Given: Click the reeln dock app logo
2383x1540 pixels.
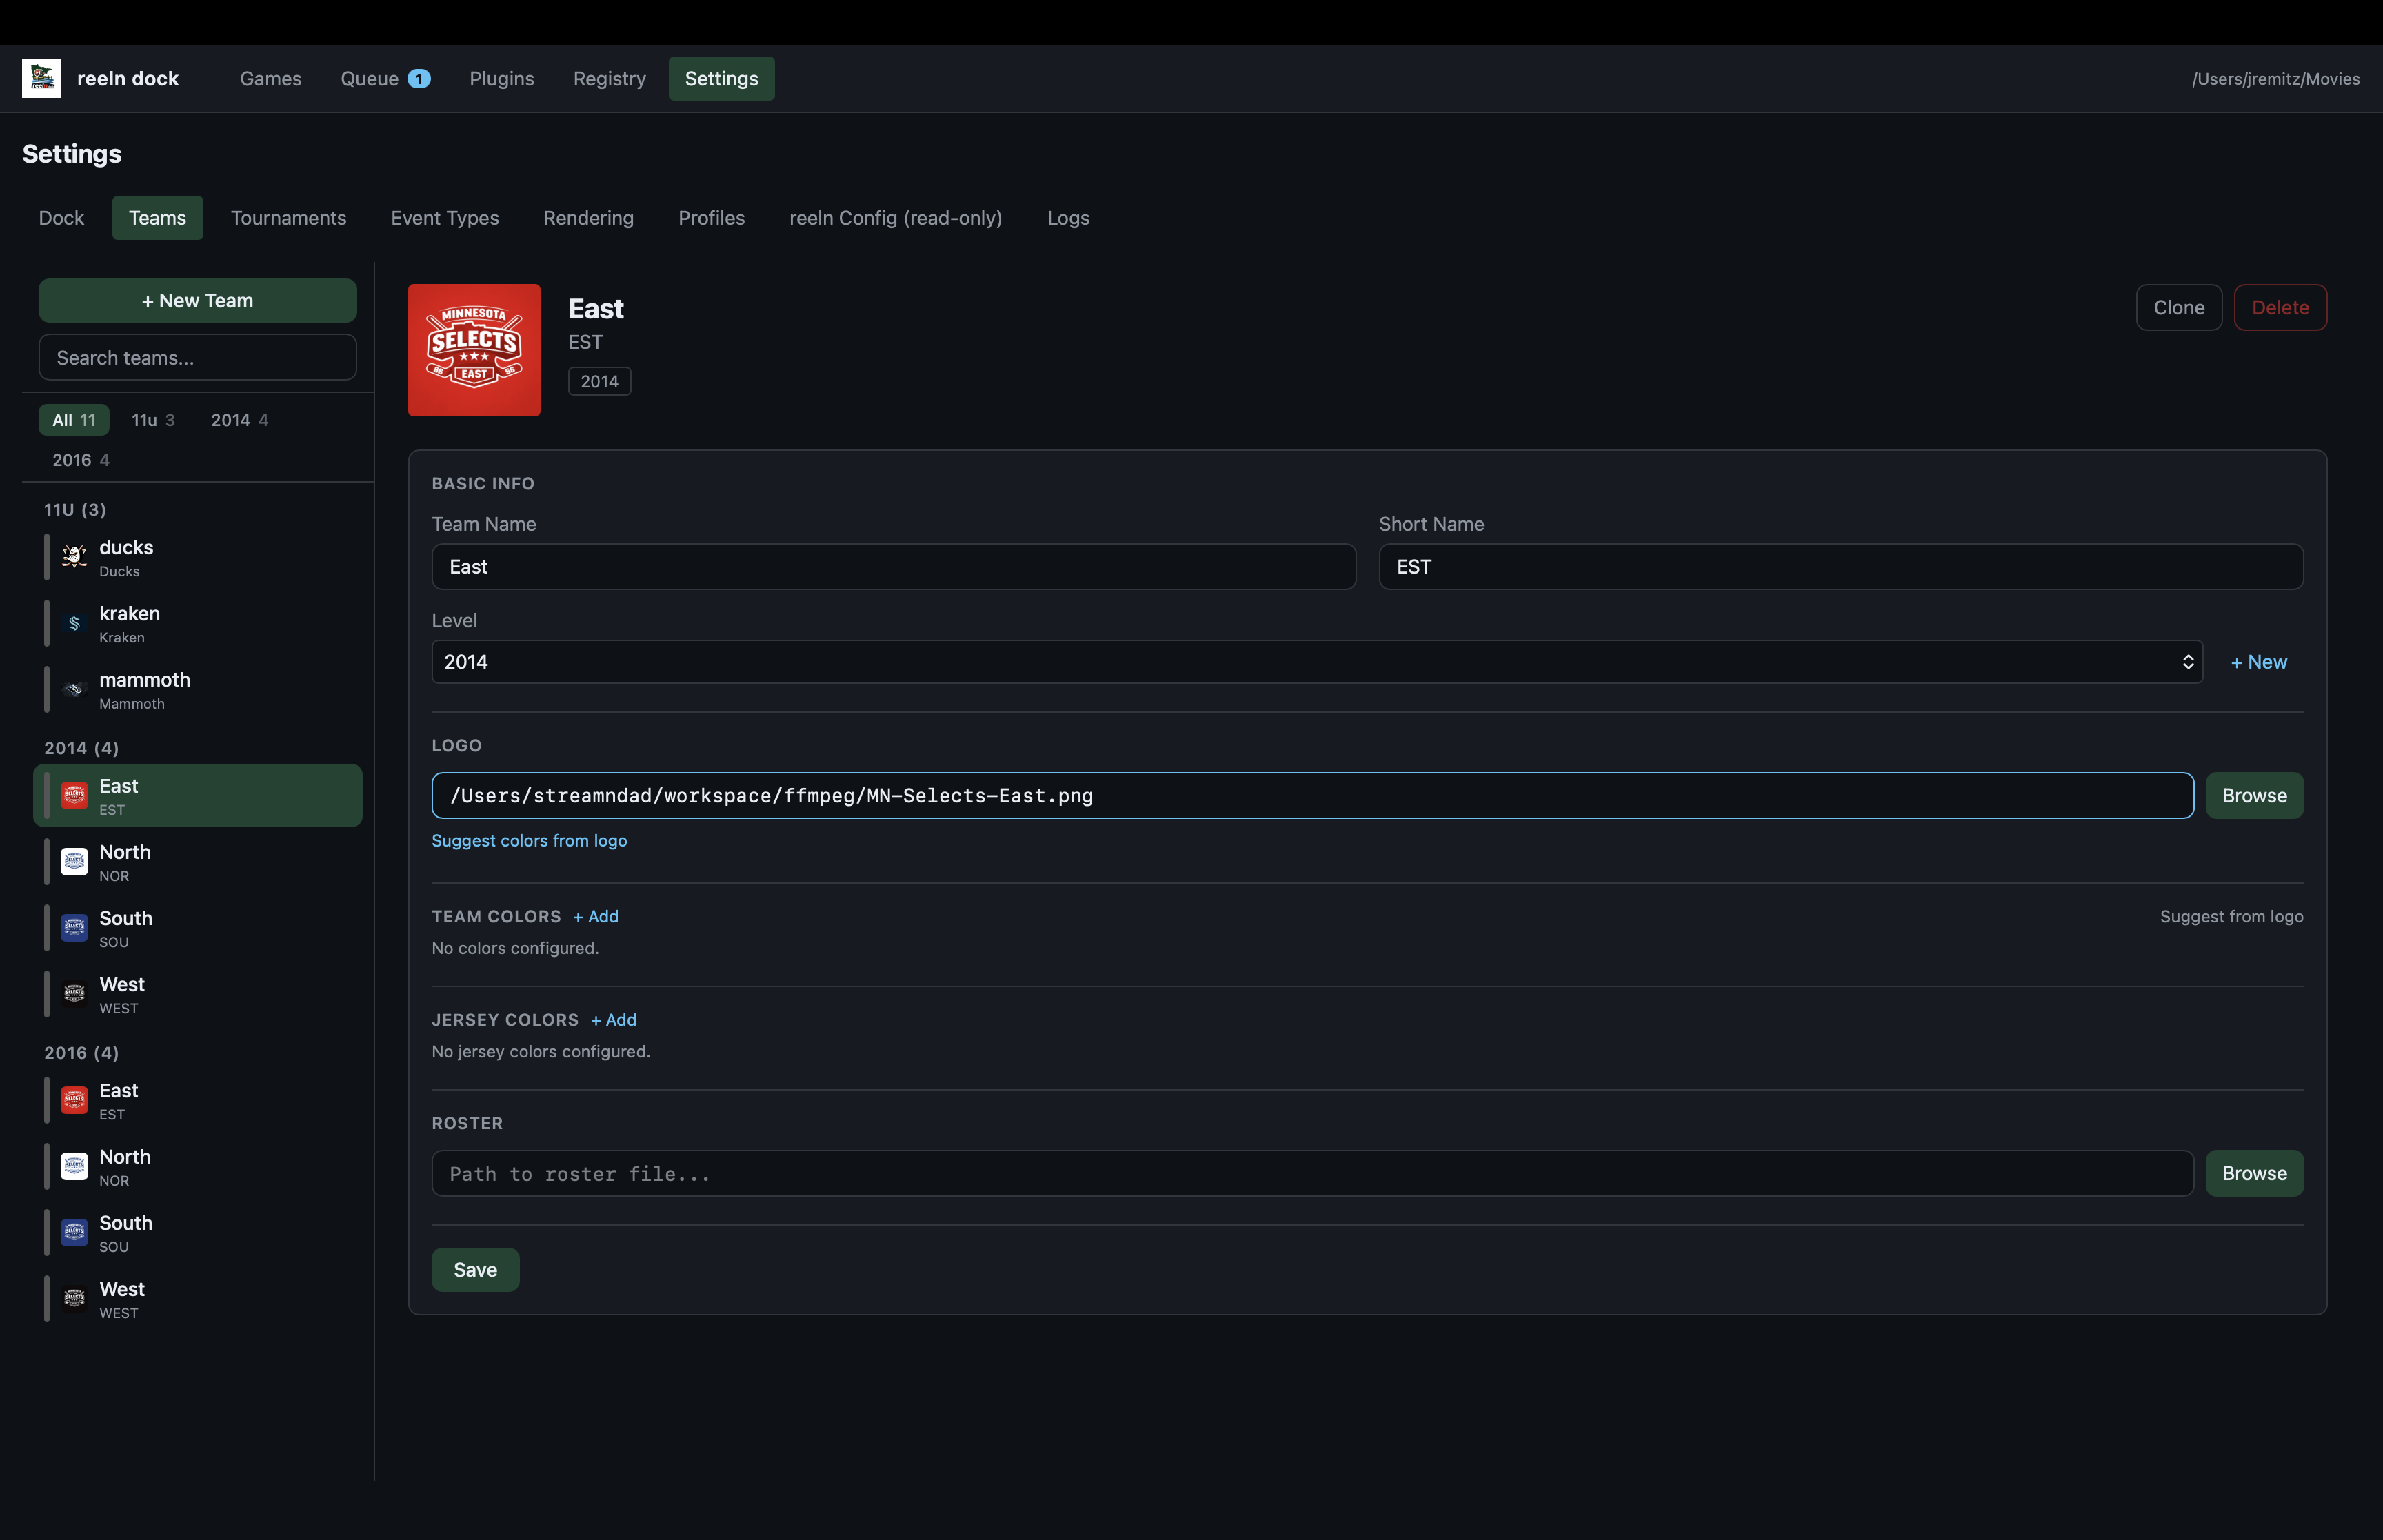Looking at the screenshot, I should (x=40, y=78).
